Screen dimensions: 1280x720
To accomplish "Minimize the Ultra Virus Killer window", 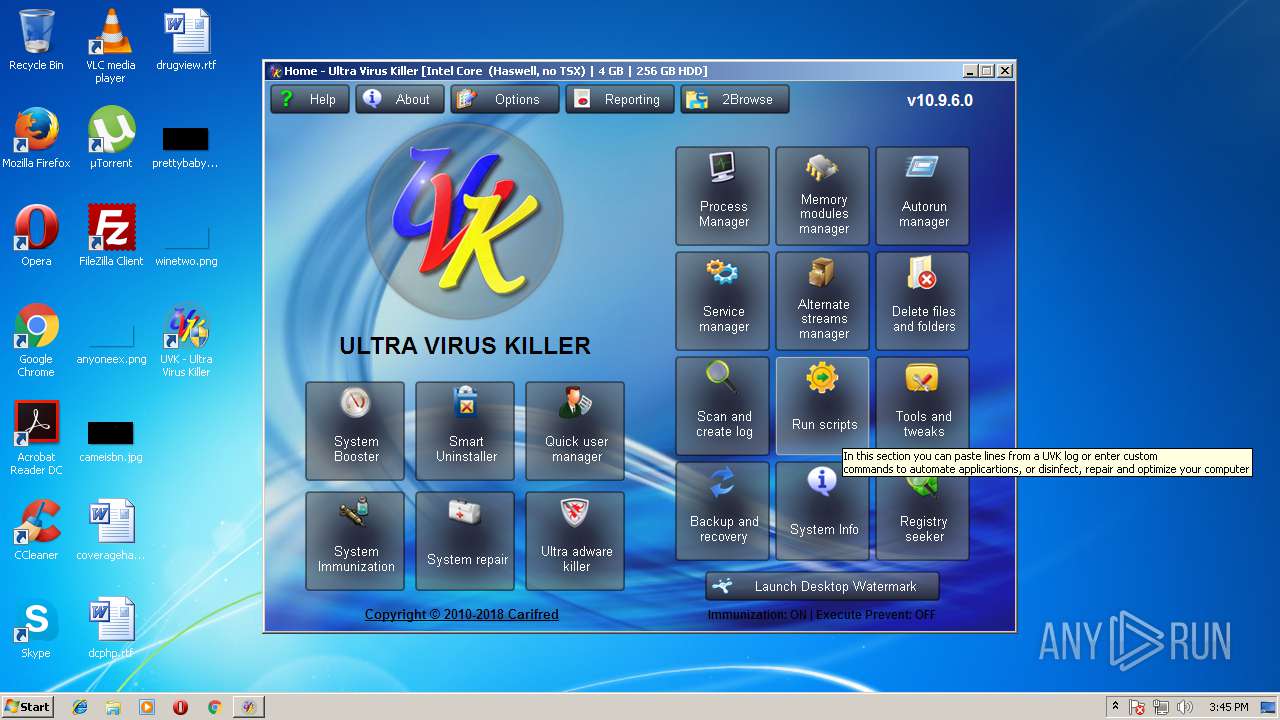I will (x=970, y=71).
